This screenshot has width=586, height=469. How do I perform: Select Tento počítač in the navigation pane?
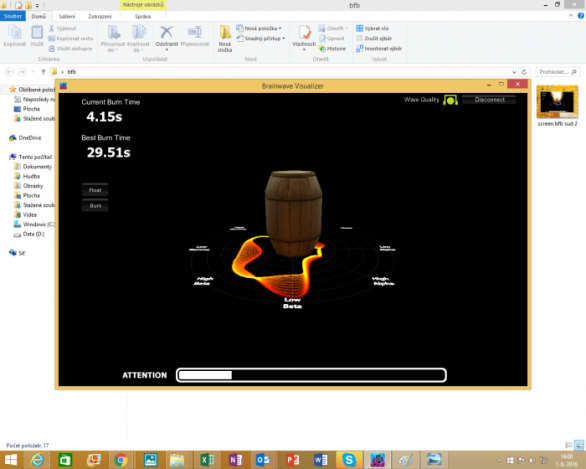[31, 157]
